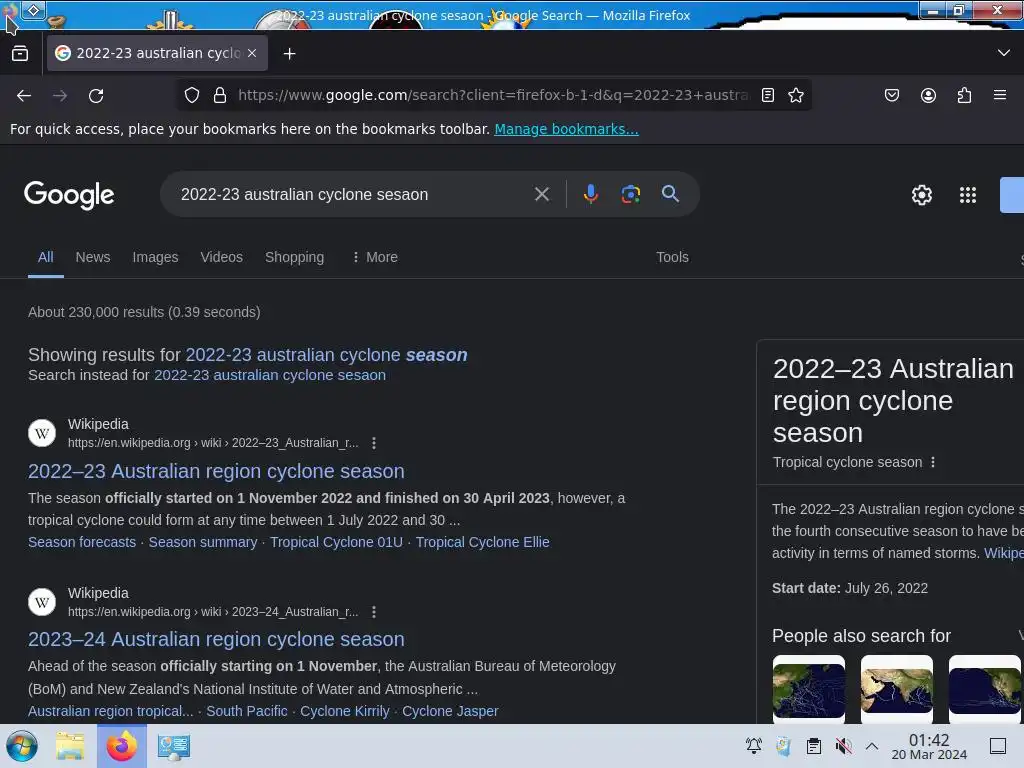Open the system settings taskbar icon
The width and height of the screenshot is (1024, 768).
[x=174, y=746]
